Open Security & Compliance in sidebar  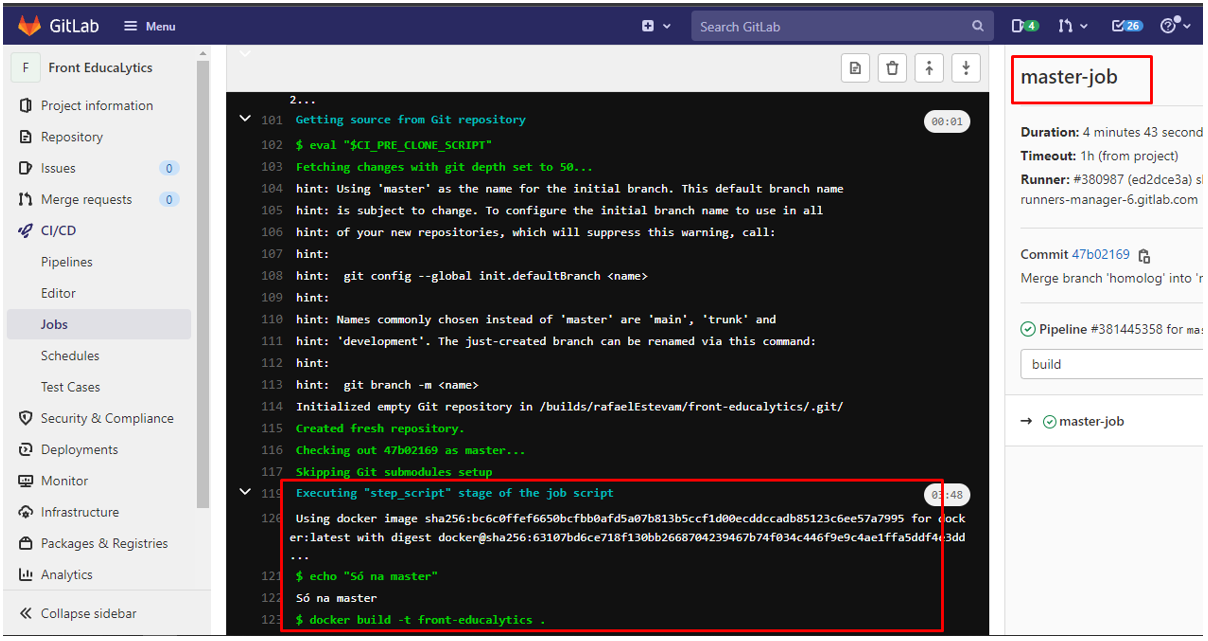107,418
